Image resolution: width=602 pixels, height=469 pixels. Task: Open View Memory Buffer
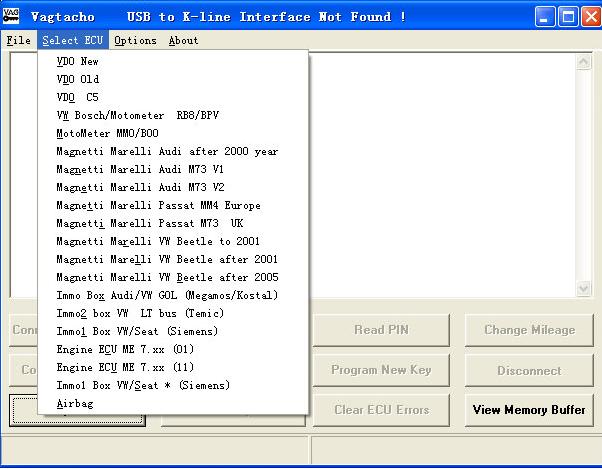pos(529,410)
